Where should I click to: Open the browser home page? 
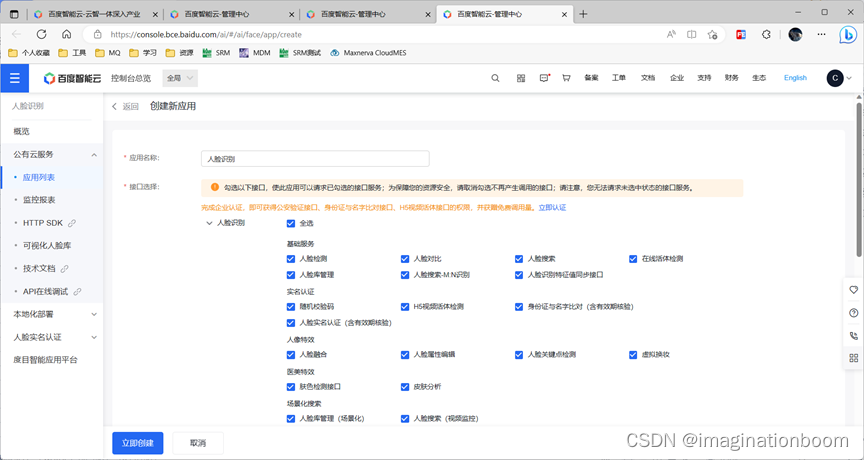point(67,34)
